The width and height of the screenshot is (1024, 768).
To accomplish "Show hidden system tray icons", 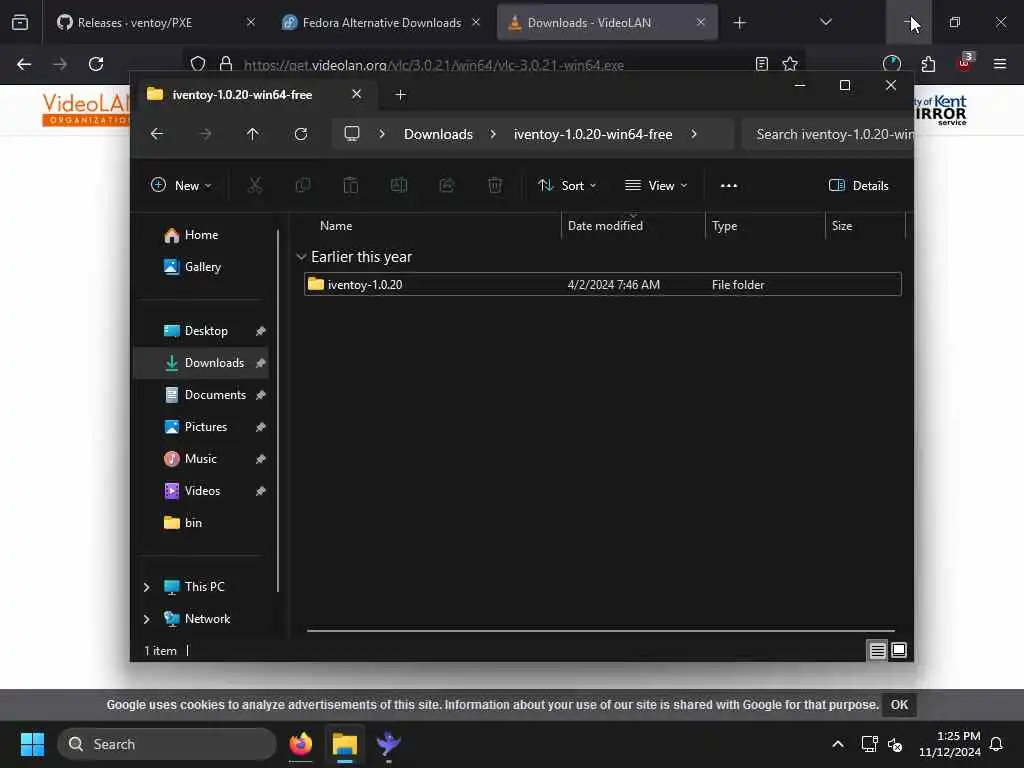I will coord(838,744).
